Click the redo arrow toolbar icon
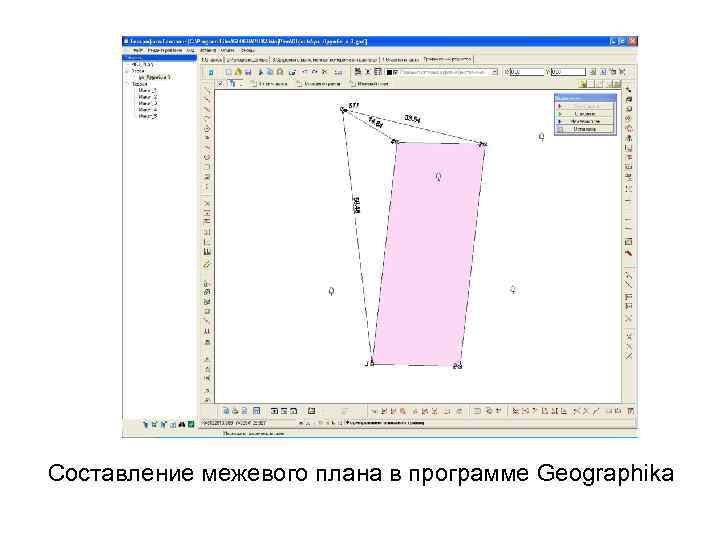The height and width of the screenshot is (540, 720). coord(315,72)
